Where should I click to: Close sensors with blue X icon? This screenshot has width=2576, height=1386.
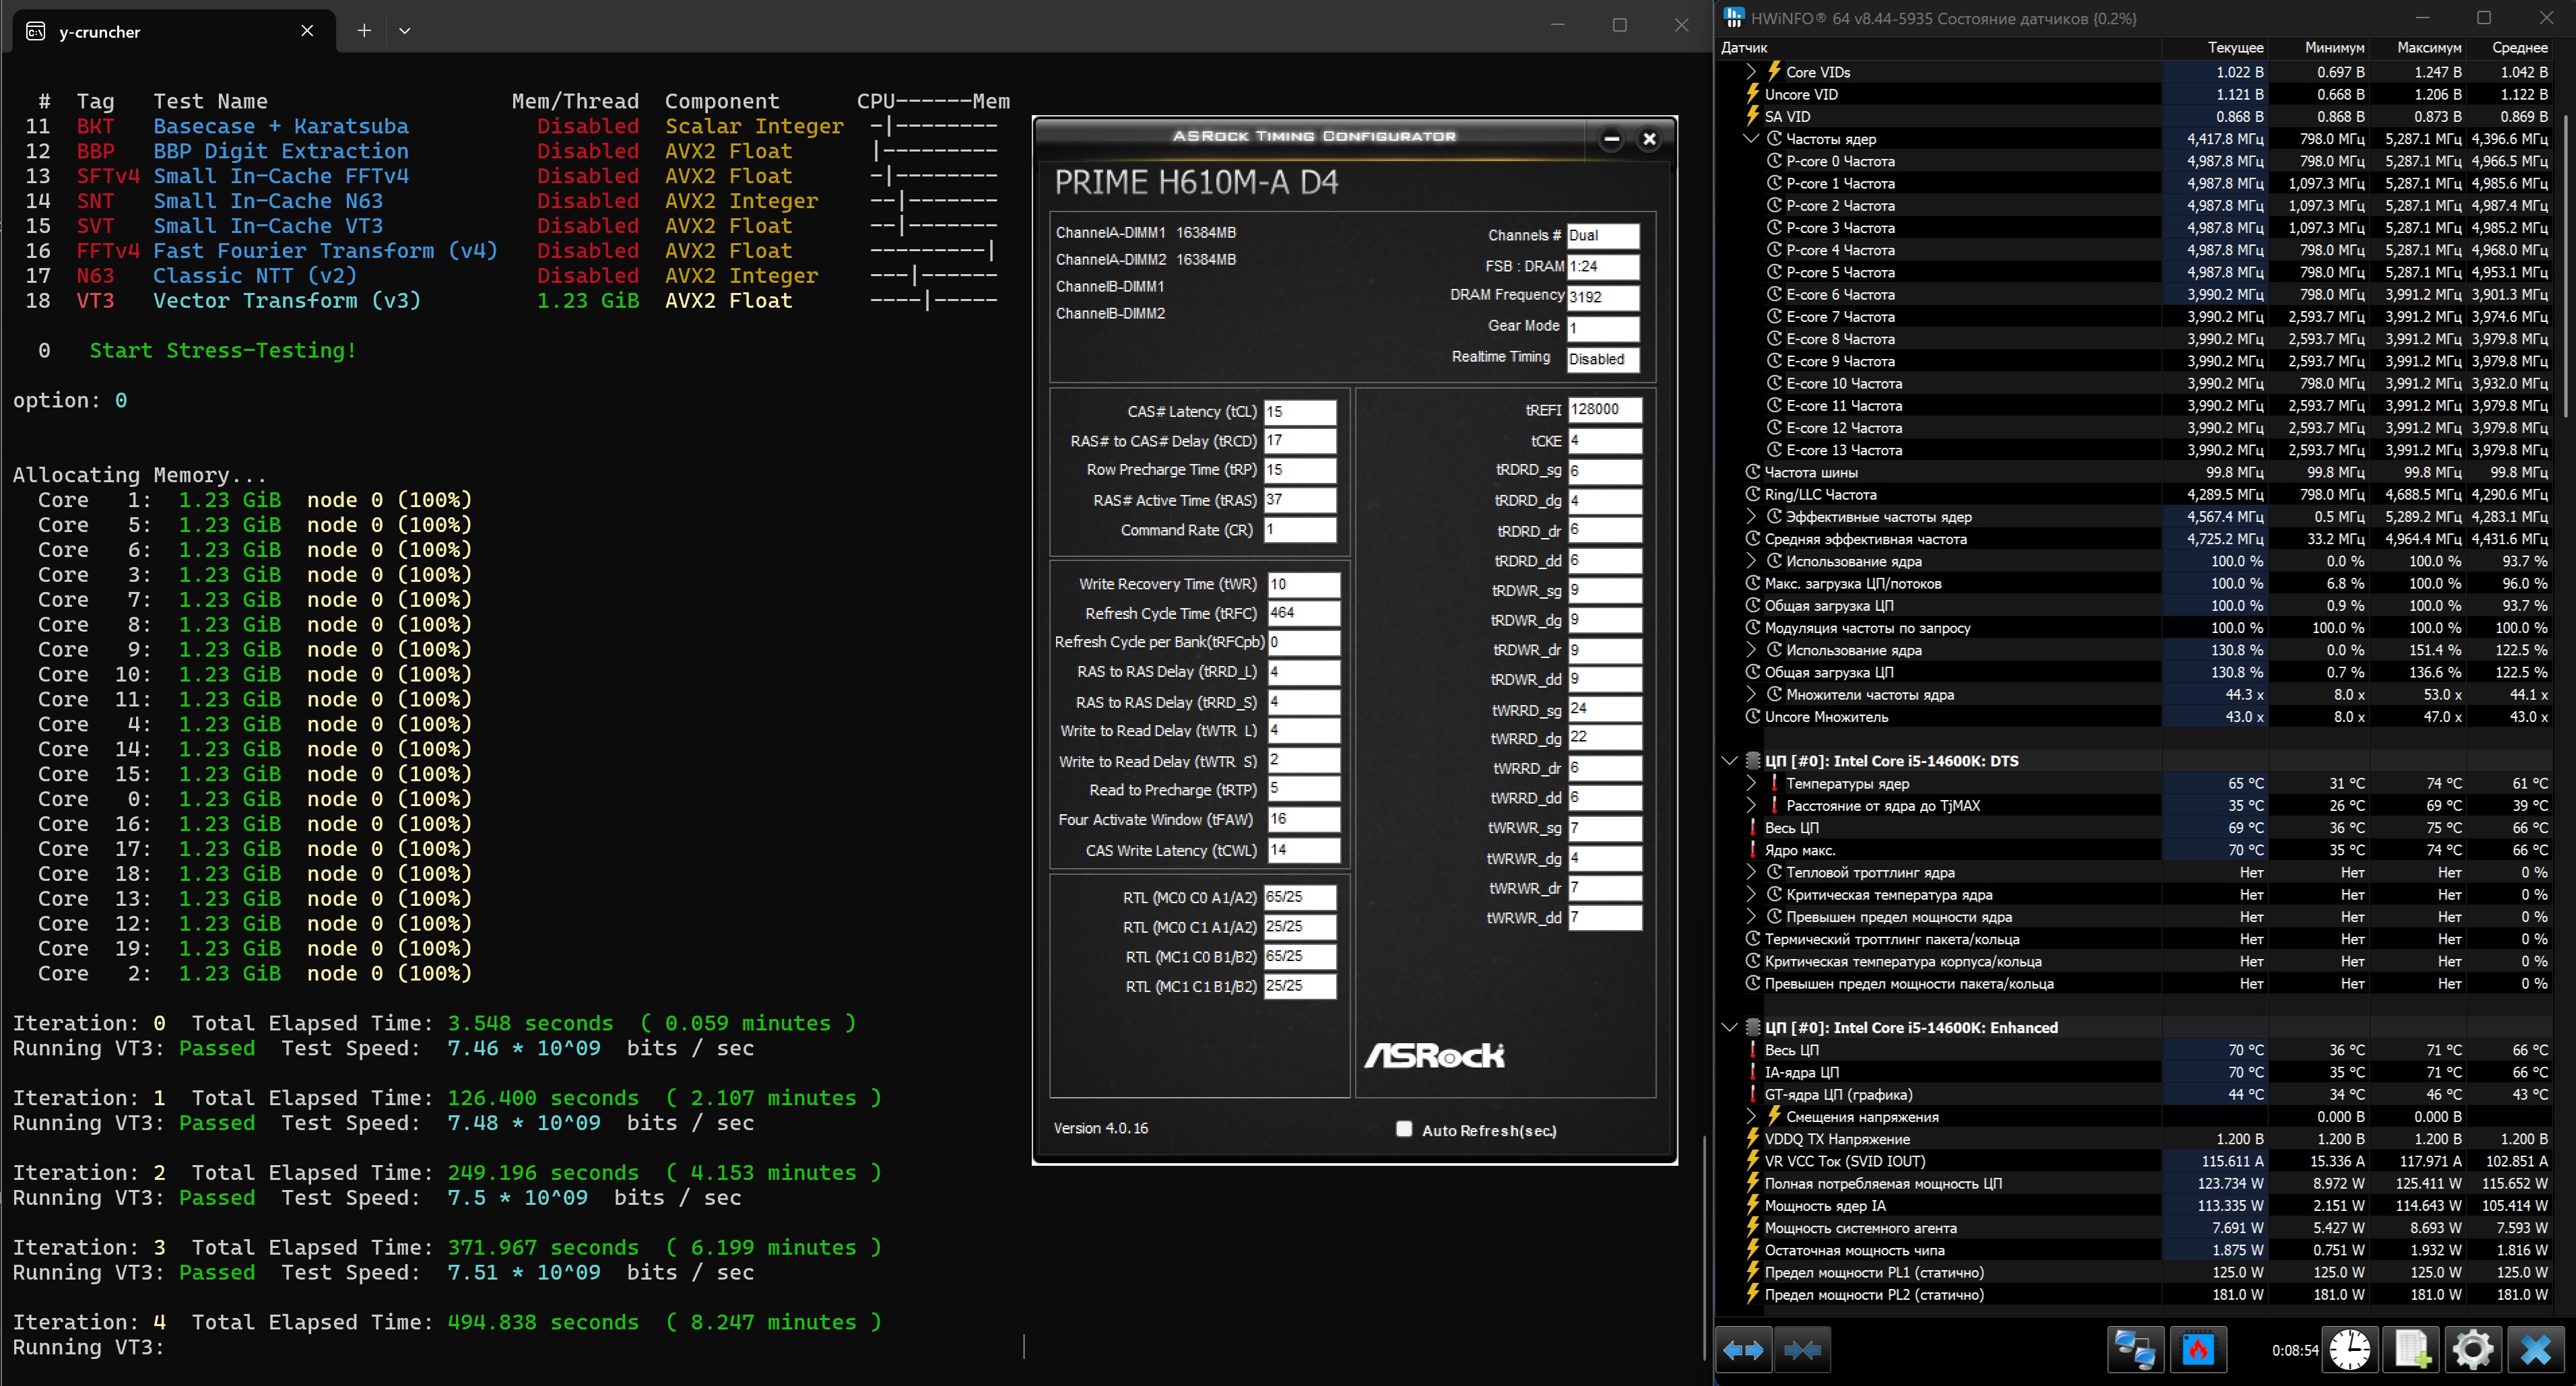(2536, 1351)
